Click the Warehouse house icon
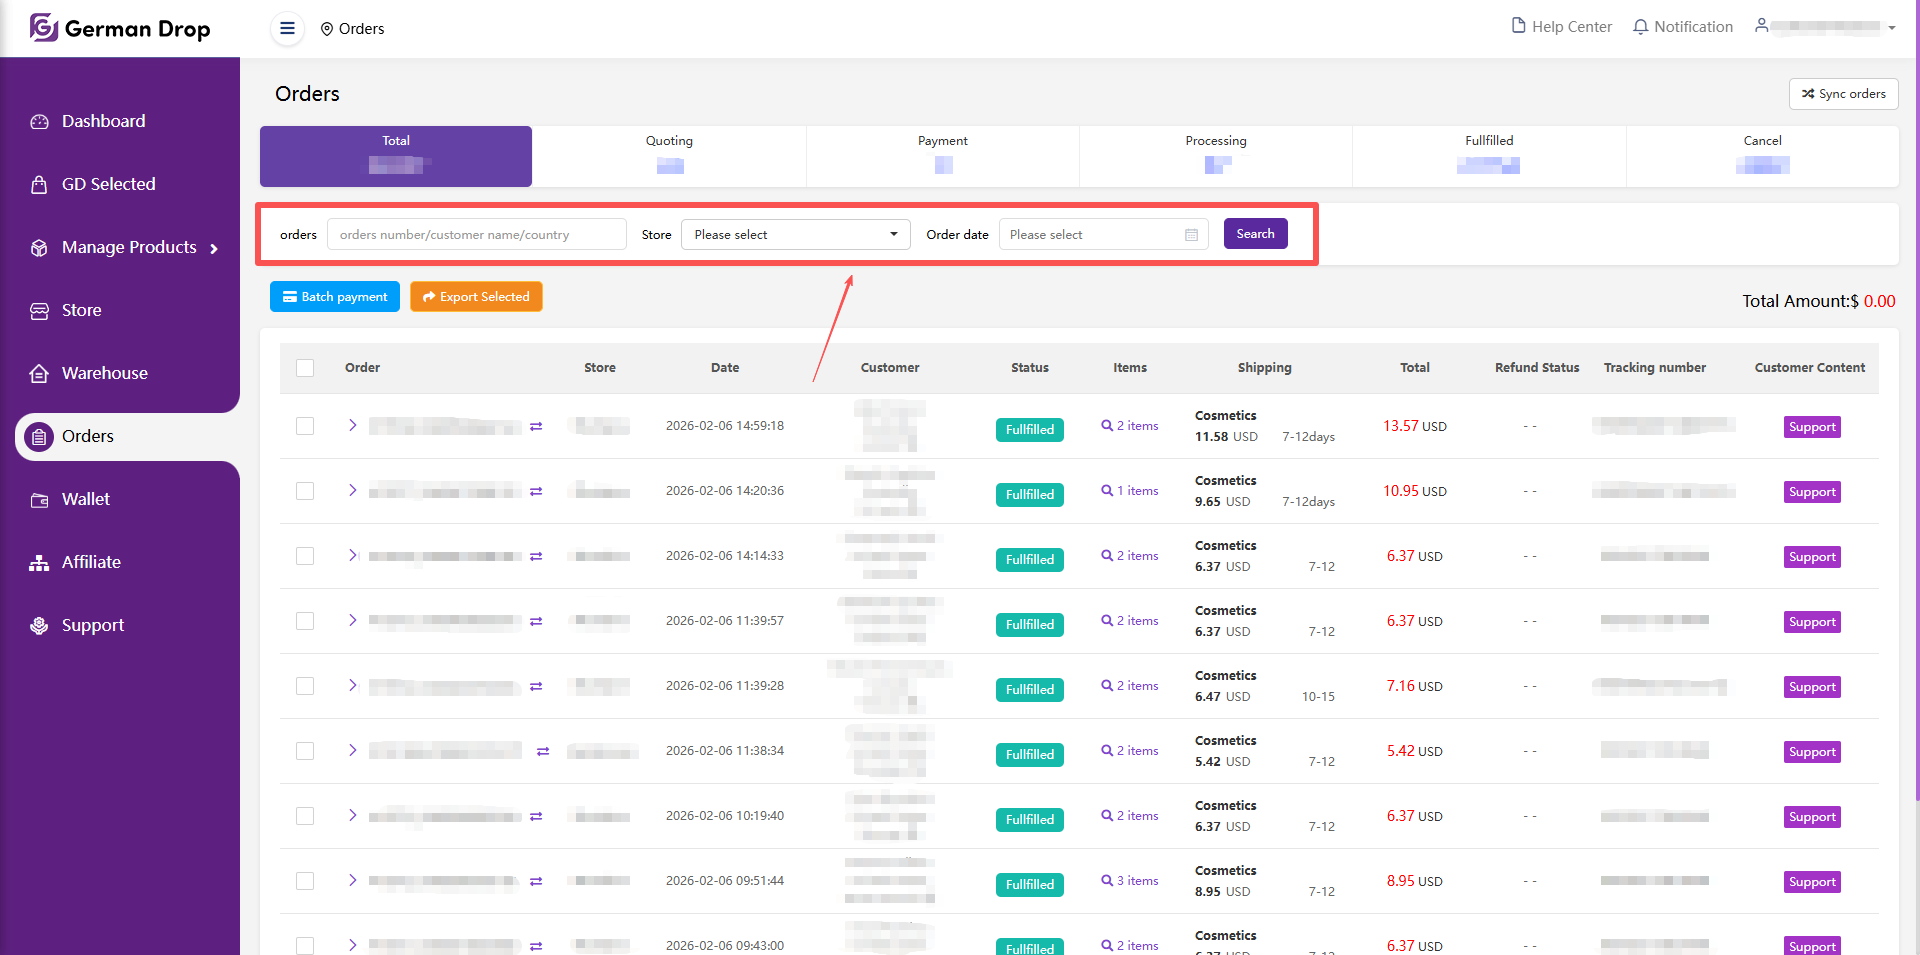Image resolution: width=1920 pixels, height=955 pixels. tap(39, 374)
